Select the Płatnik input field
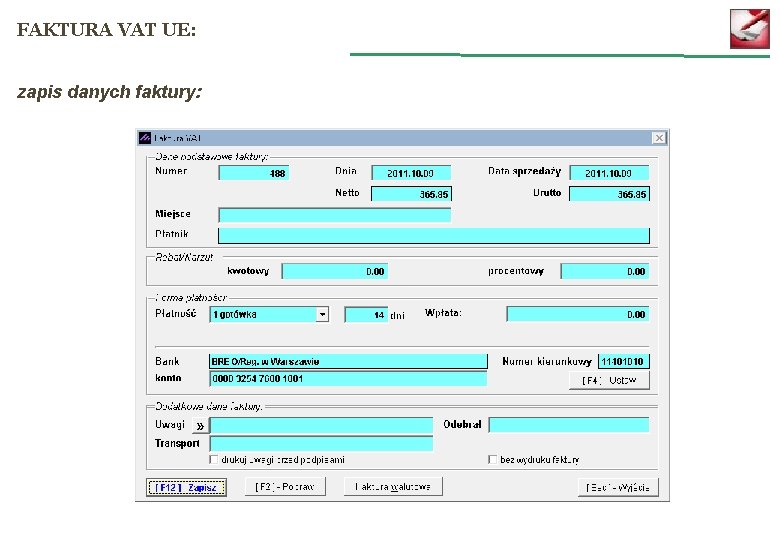Viewport: 780px width, 540px height. (434, 236)
